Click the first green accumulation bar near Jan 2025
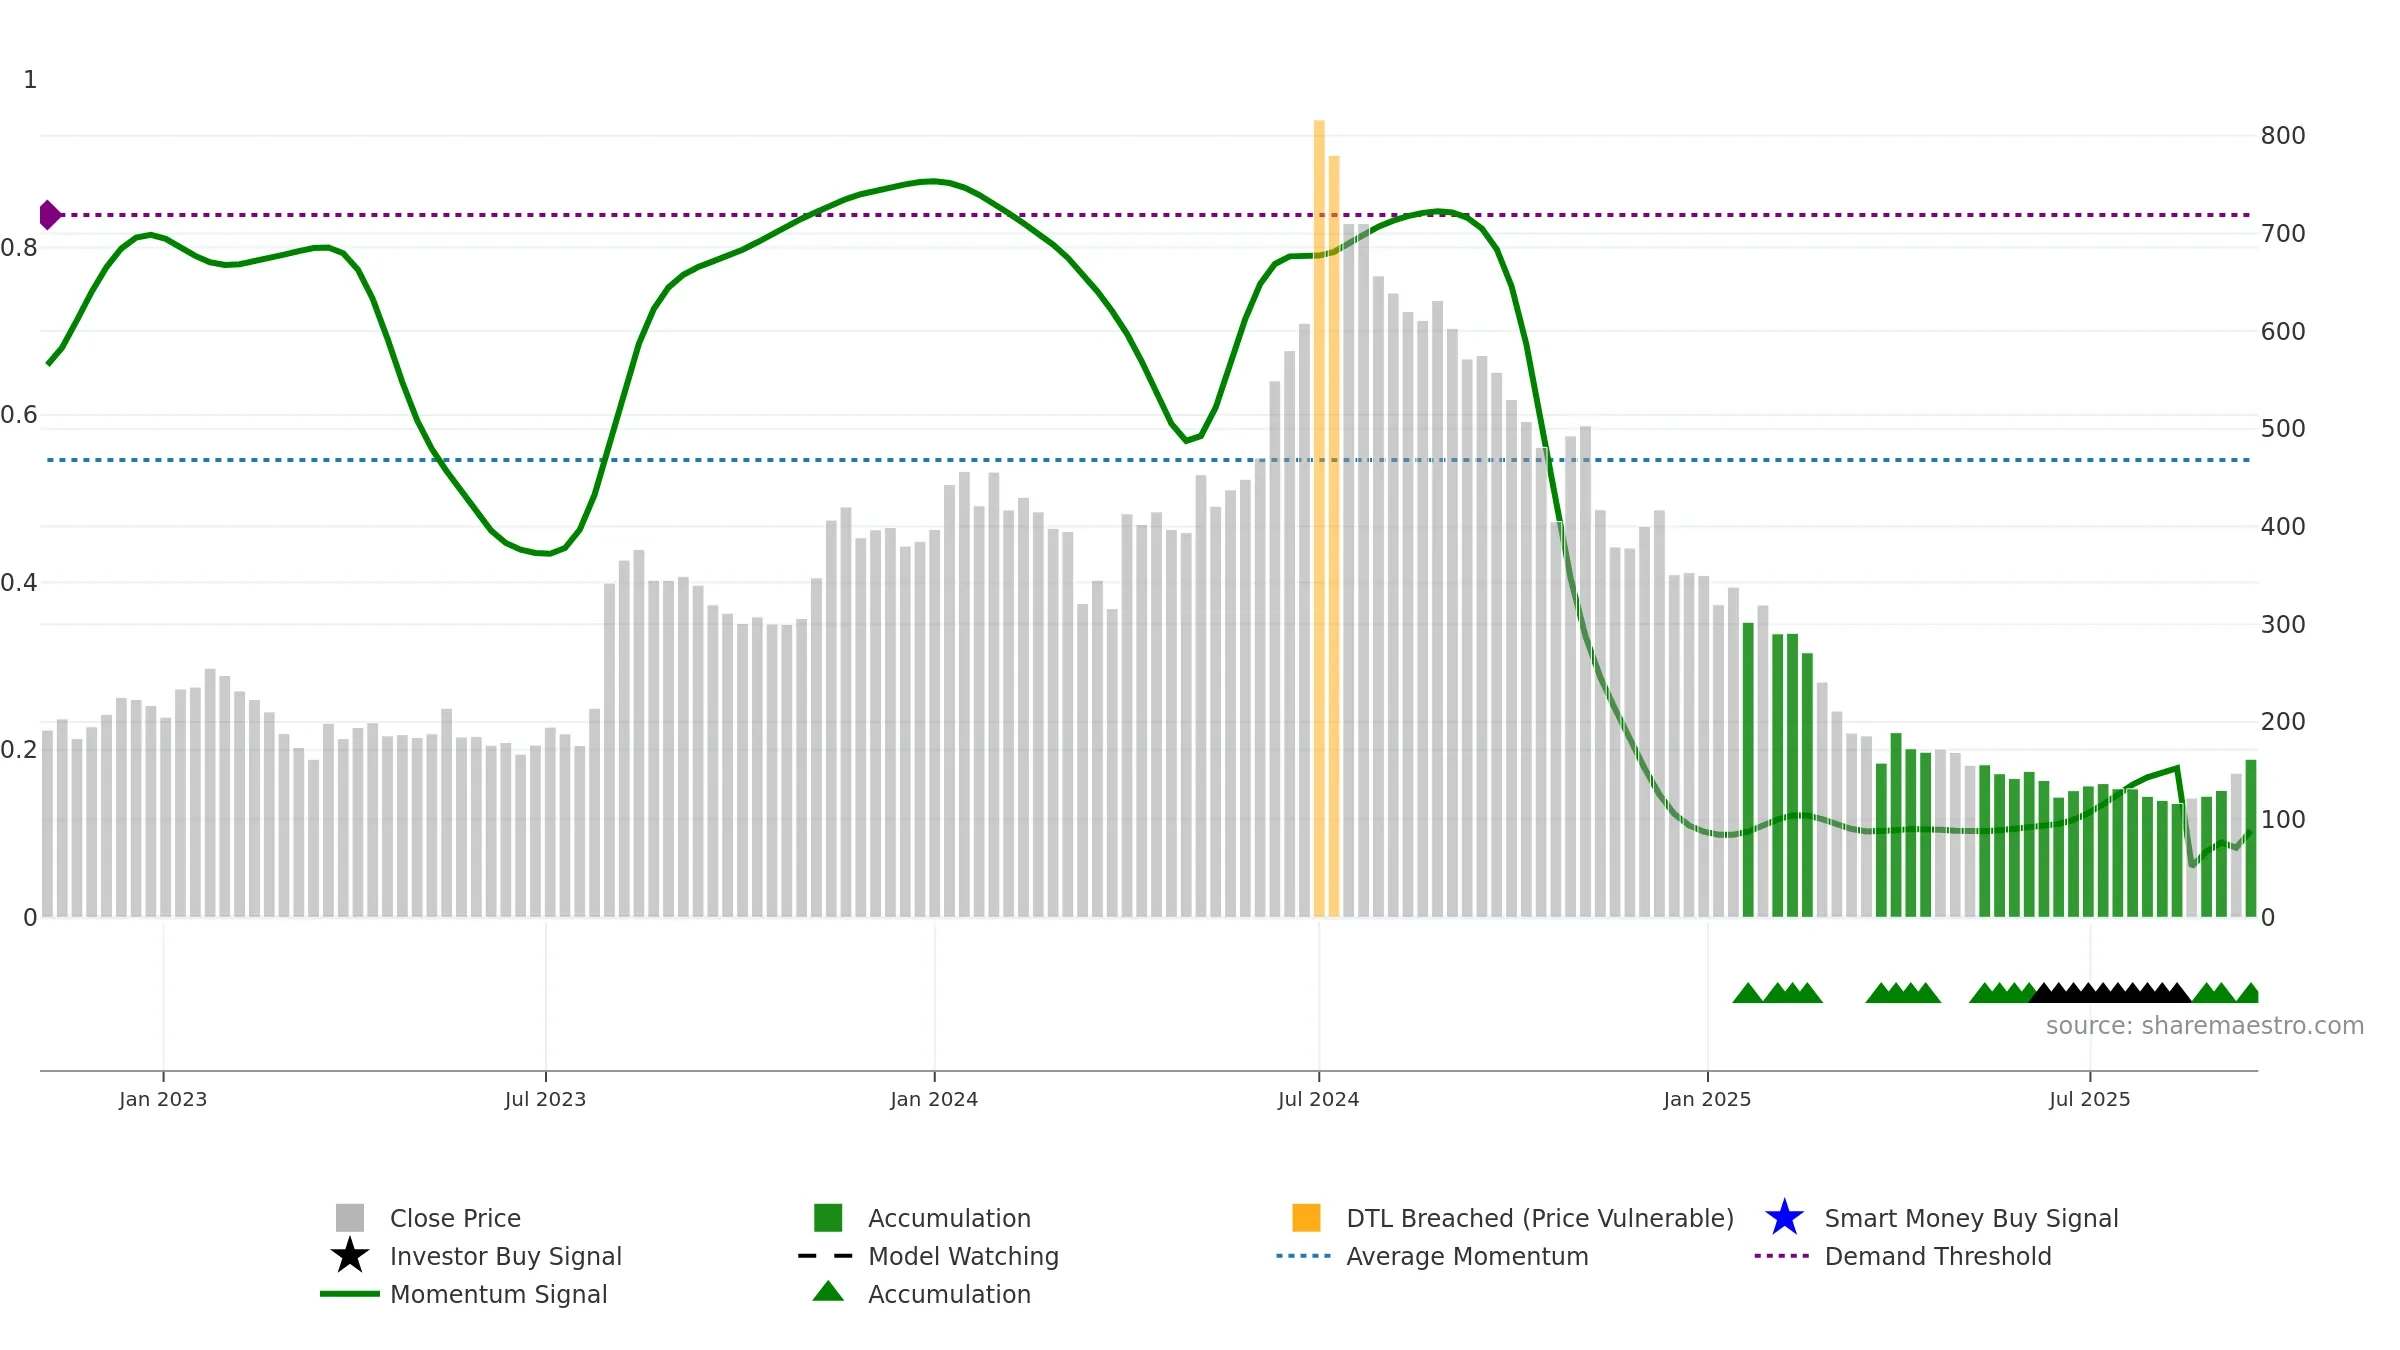The height and width of the screenshot is (1350, 2400). (x=1748, y=770)
